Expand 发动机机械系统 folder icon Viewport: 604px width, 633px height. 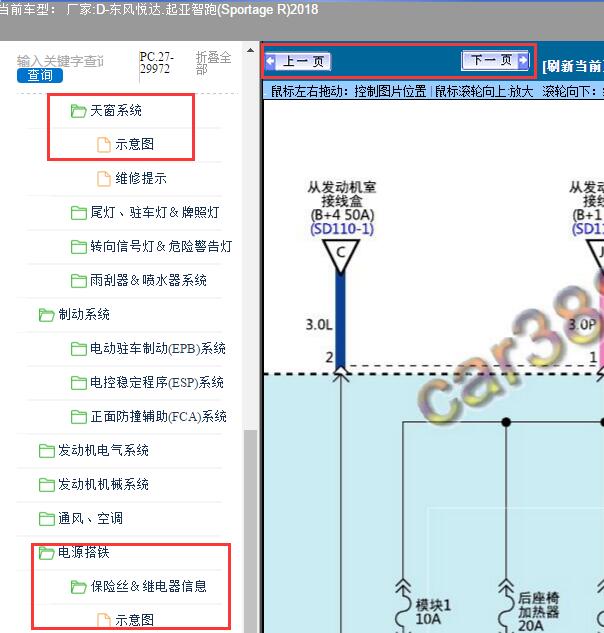click(46, 484)
